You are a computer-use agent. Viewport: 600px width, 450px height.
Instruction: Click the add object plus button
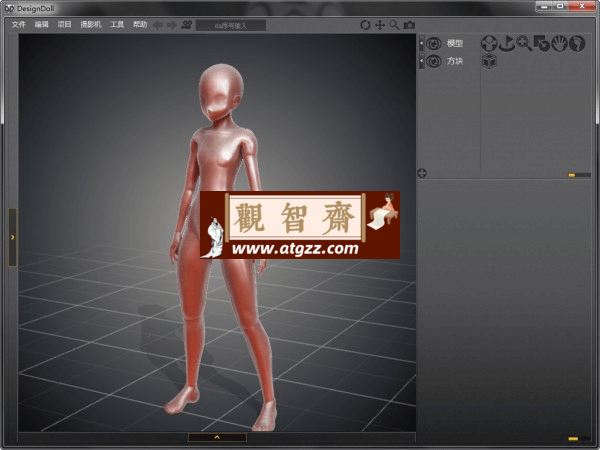click(x=422, y=173)
